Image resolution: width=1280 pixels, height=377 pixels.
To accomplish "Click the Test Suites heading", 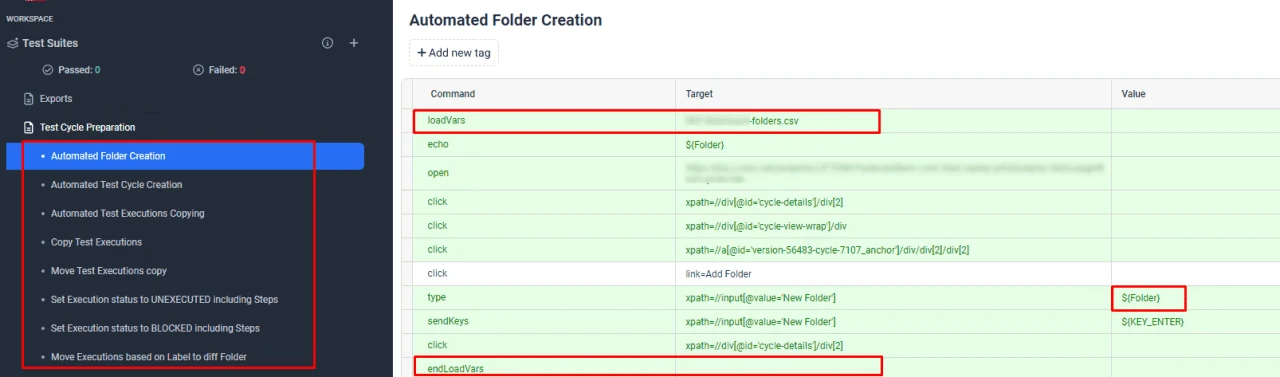I will coord(50,44).
